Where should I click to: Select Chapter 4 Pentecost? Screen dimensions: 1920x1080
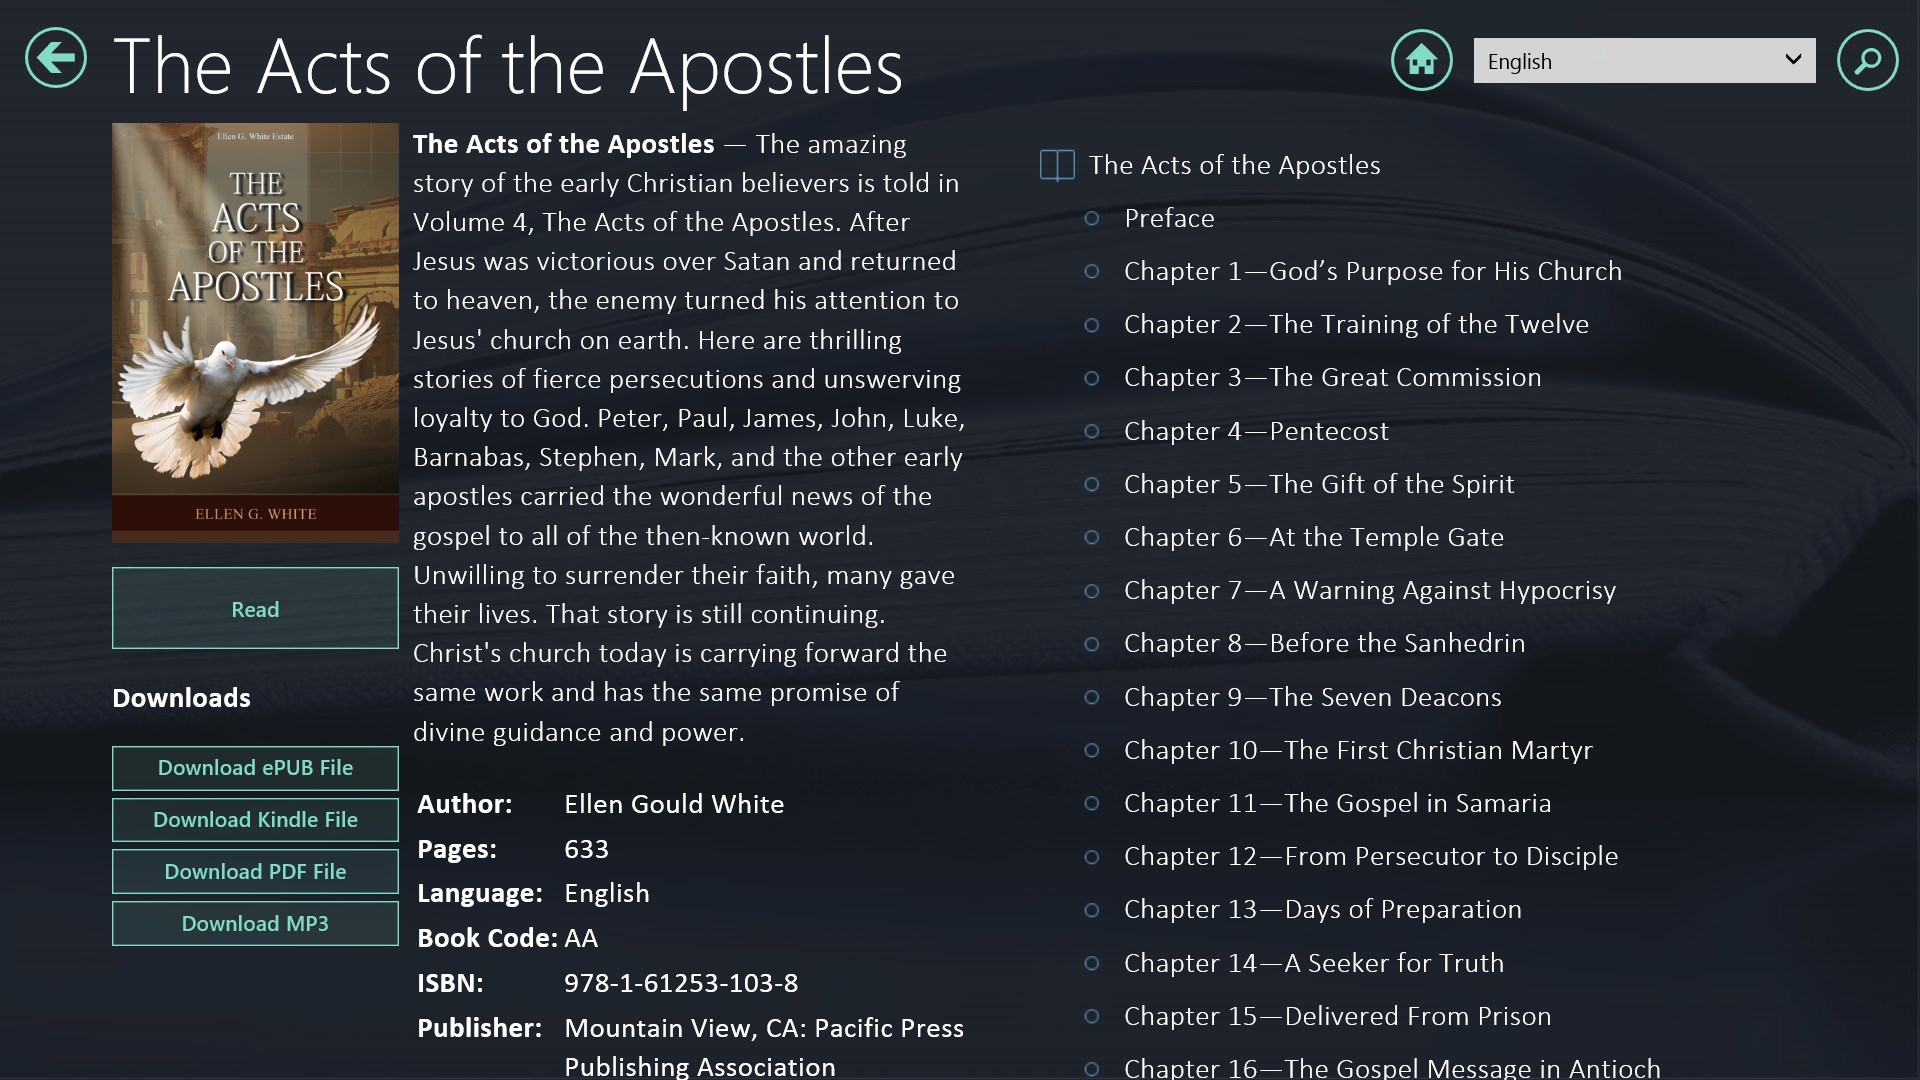1256,431
